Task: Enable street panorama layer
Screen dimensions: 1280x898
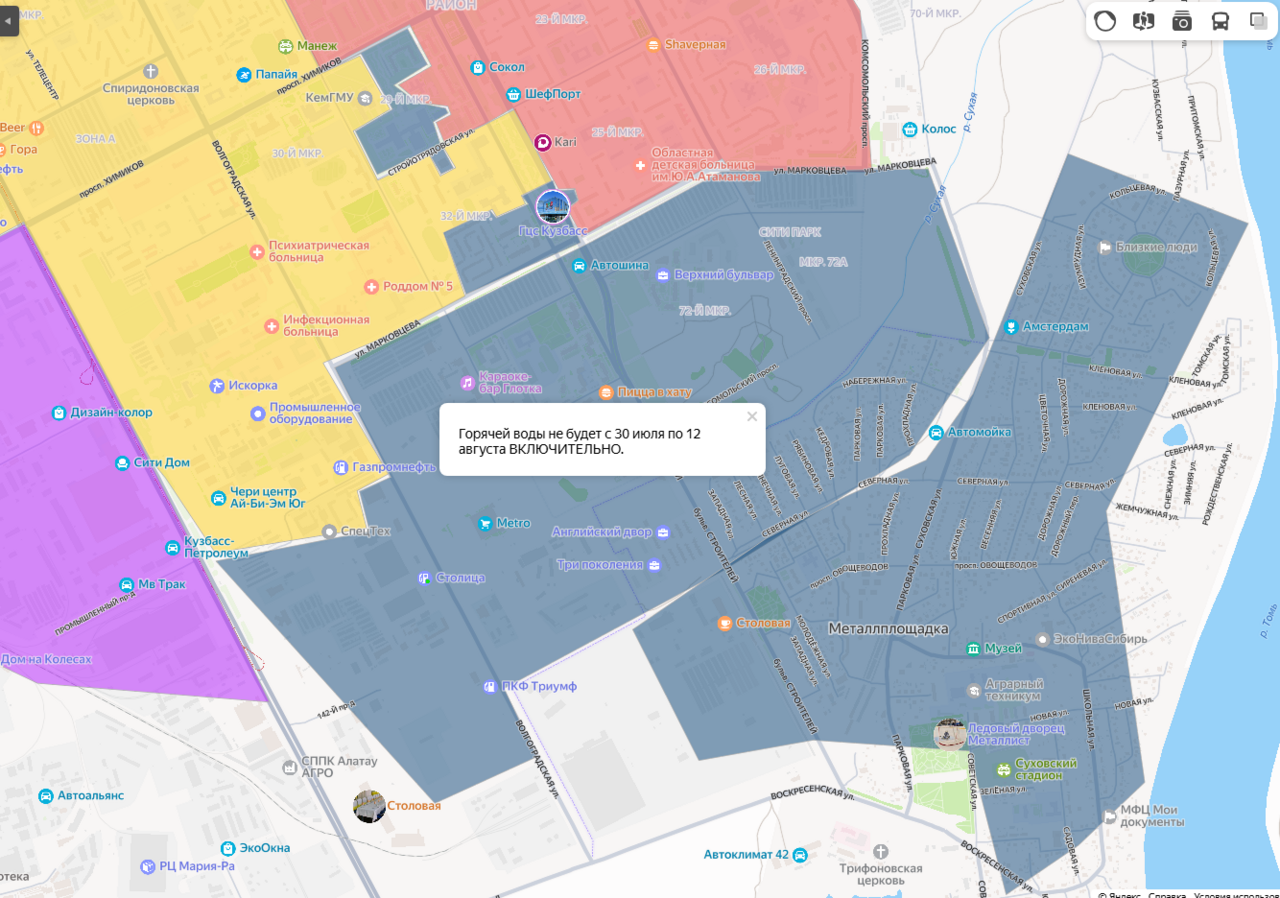Action: (x=1143, y=21)
